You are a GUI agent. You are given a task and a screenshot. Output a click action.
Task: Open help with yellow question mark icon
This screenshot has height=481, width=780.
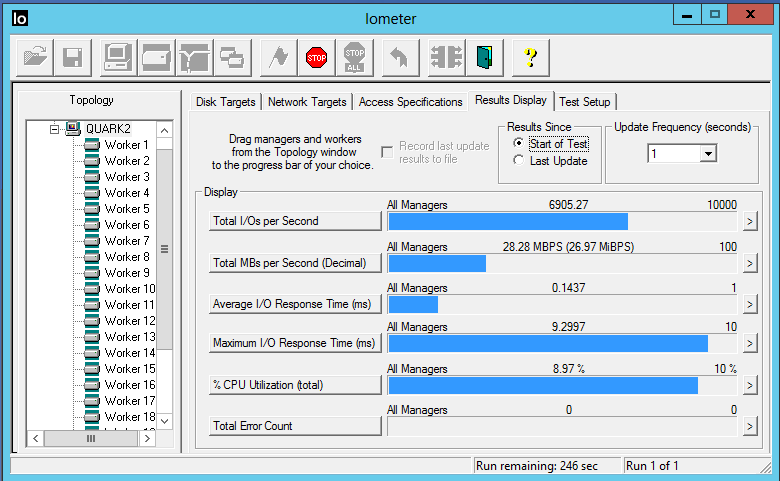[531, 58]
